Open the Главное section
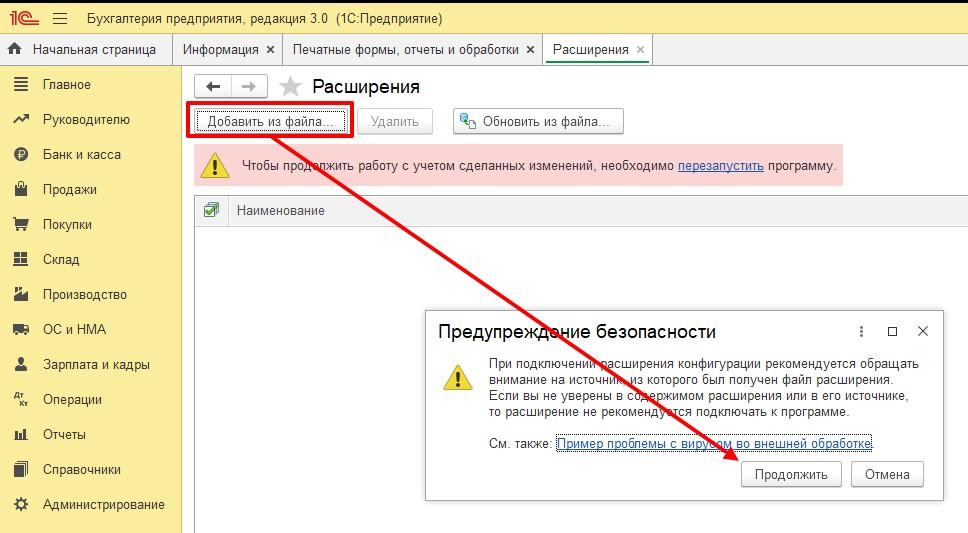The width and height of the screenshot is (968, 533). click(x=67, y=85)
